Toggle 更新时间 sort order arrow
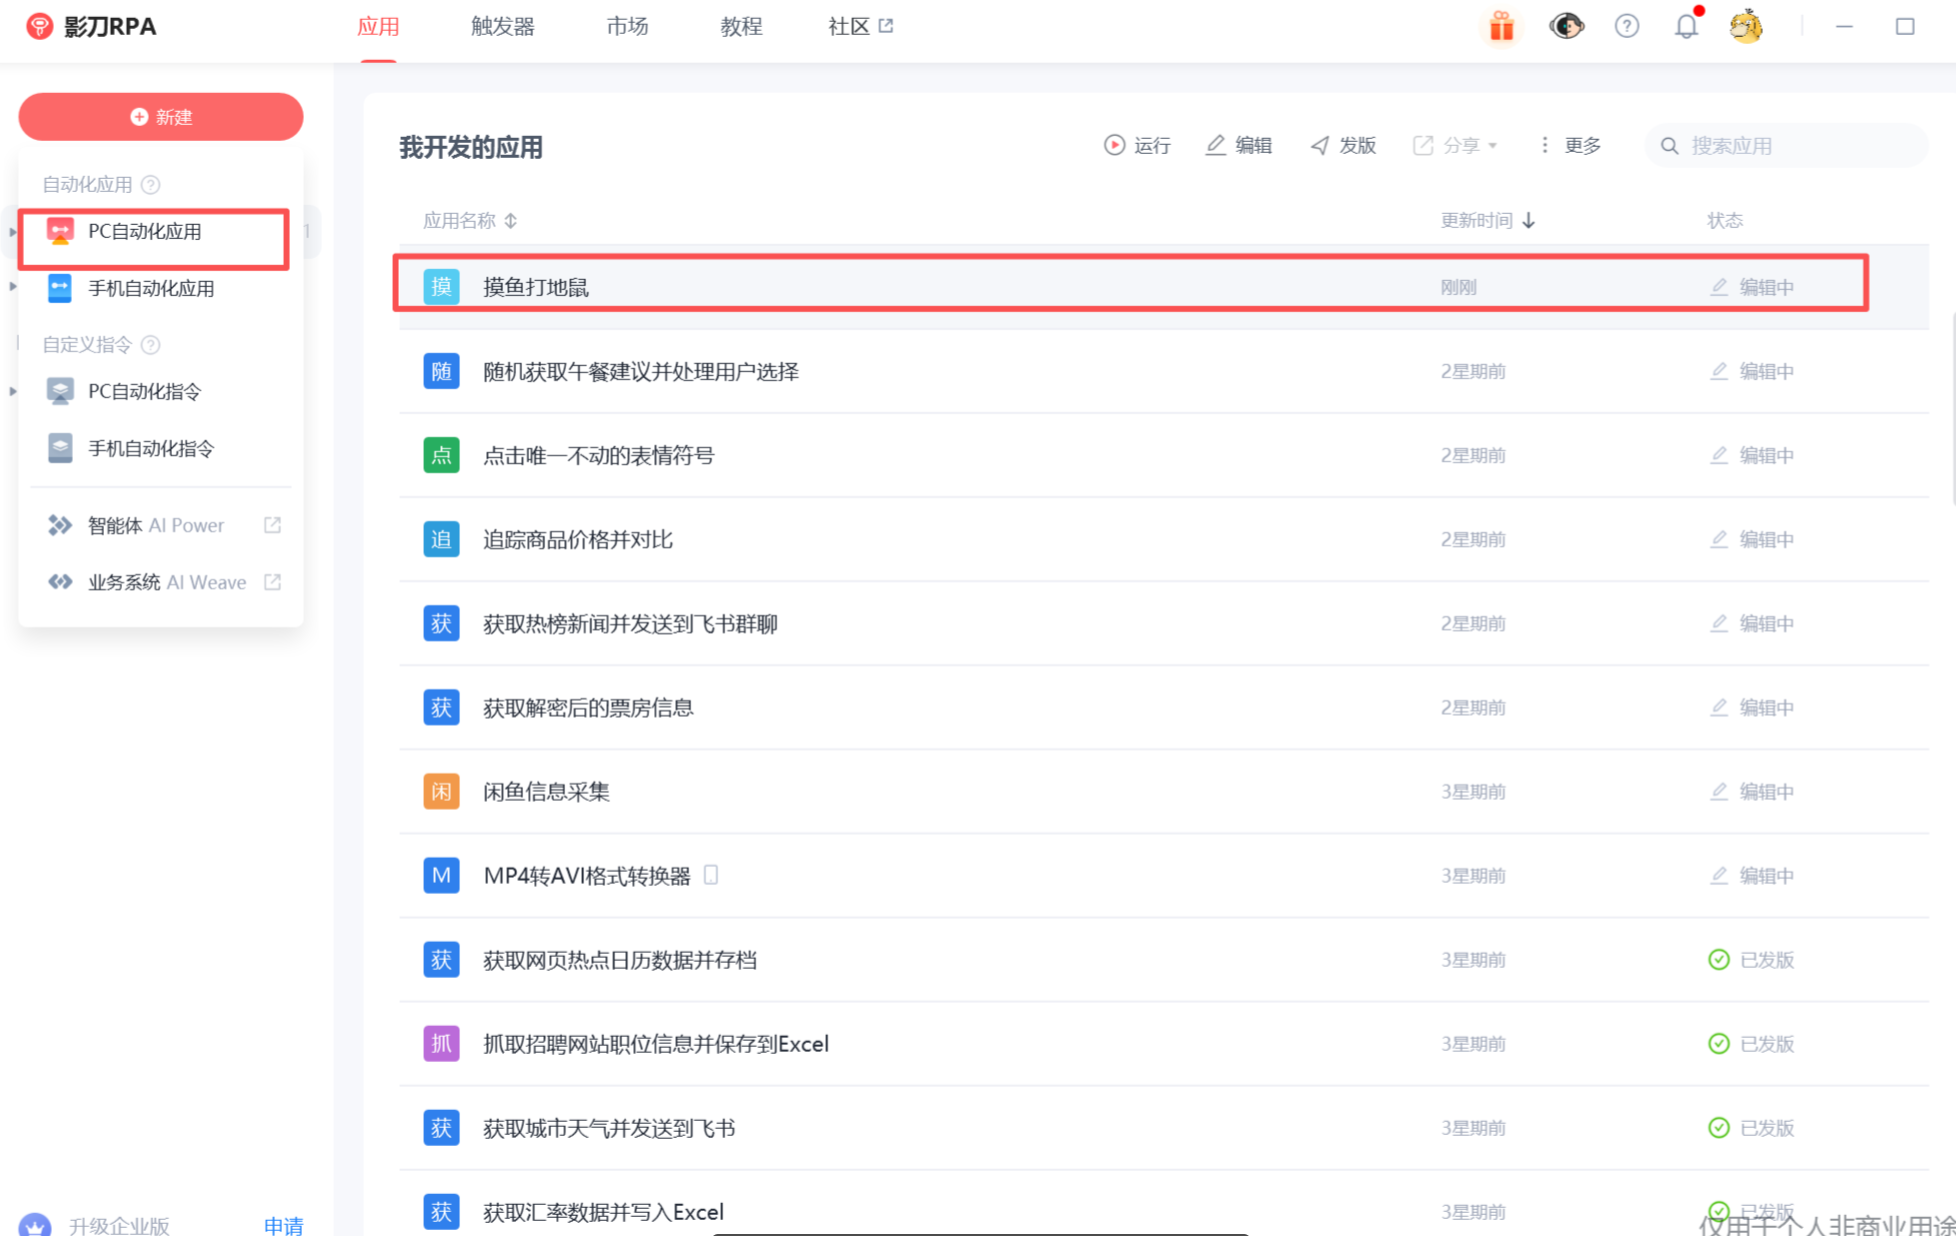Viewport: 1956px width, 1236px height. pos(1528,221)
